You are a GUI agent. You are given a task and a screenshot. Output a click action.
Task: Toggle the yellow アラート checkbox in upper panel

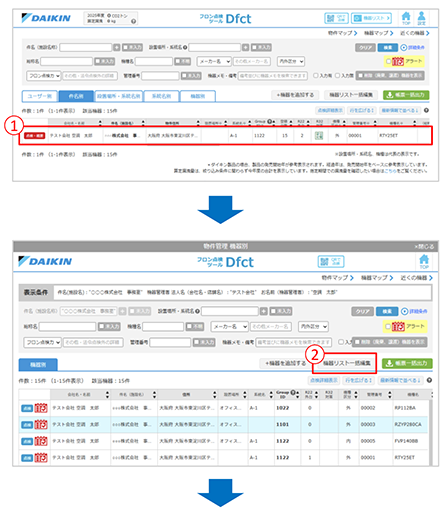pos(388,61)
